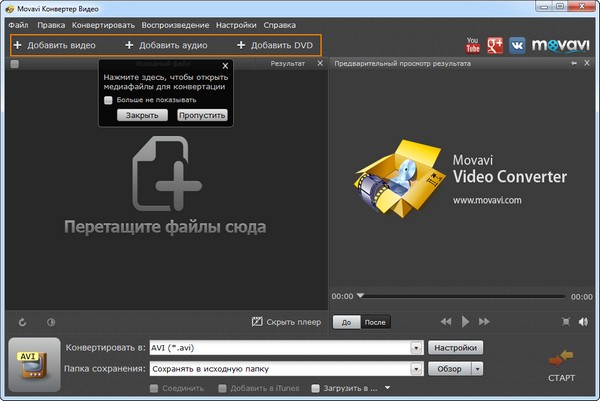Open the VK social network icon
The height and width of the screenshot is (401, 600).
(x=517, y=45)
